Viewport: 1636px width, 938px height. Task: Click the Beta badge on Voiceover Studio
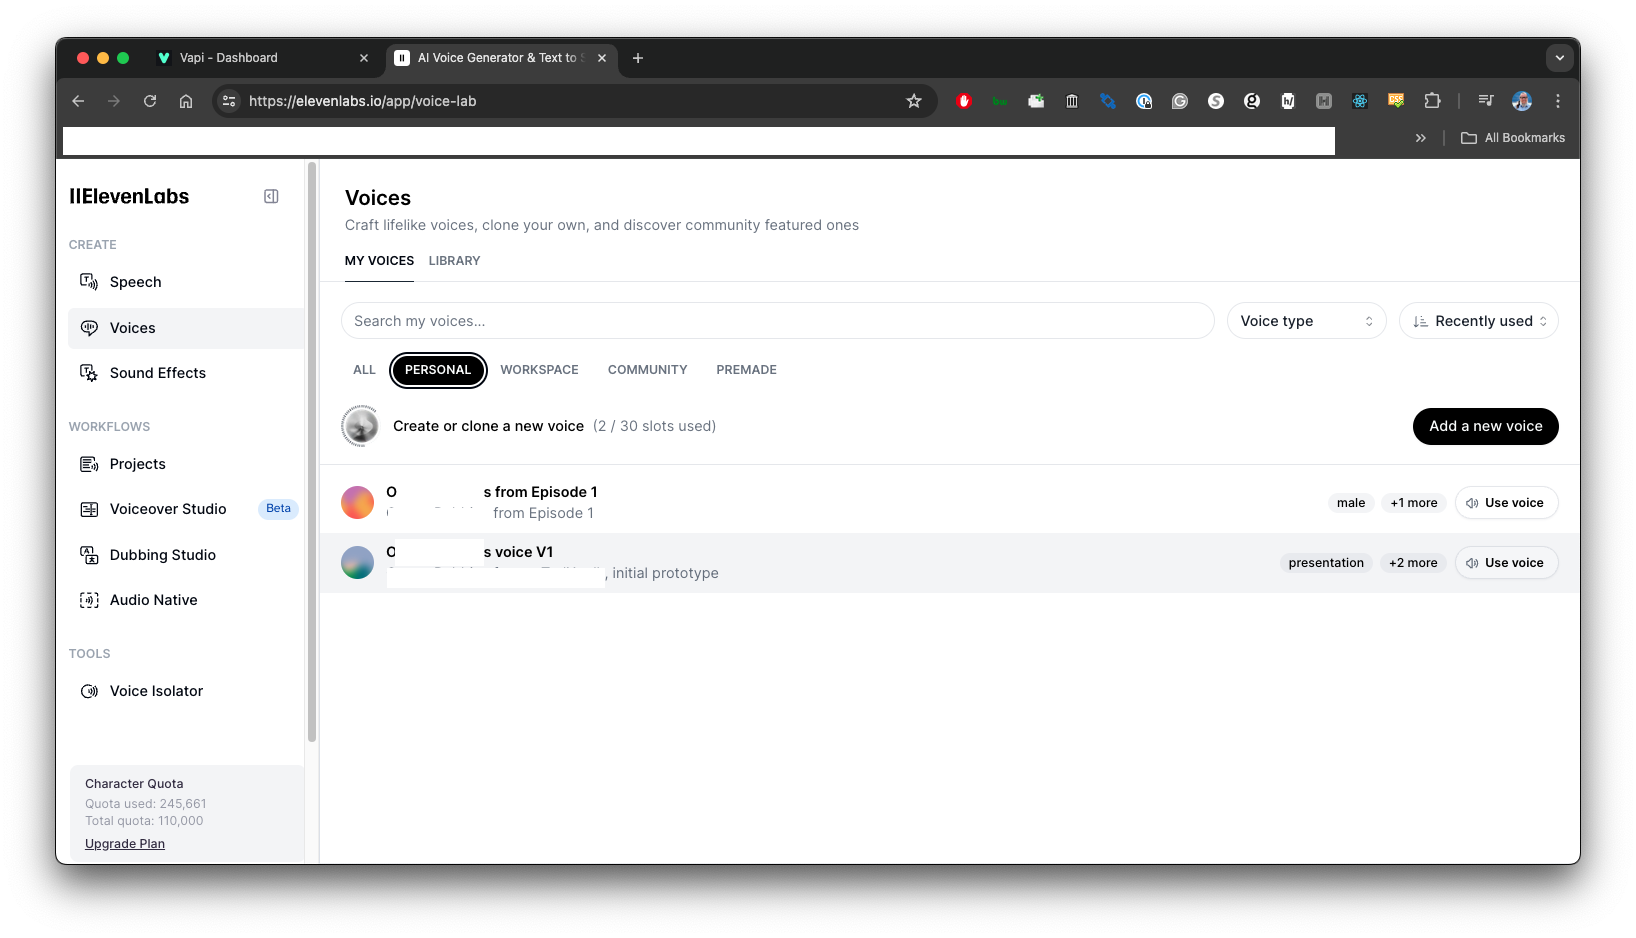coord(278,509)
